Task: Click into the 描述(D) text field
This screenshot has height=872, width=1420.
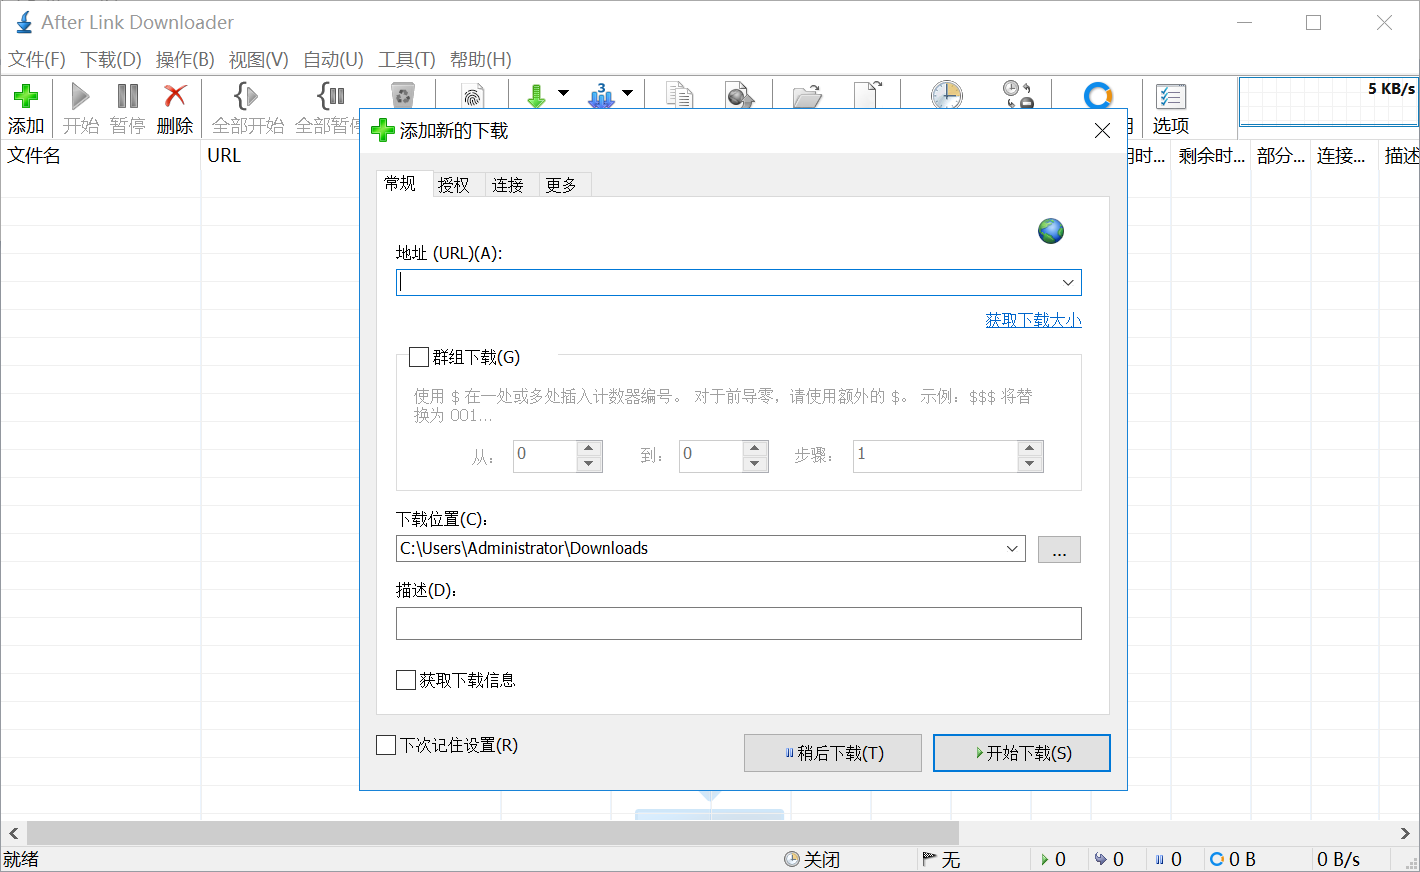Action: (739, 624)
